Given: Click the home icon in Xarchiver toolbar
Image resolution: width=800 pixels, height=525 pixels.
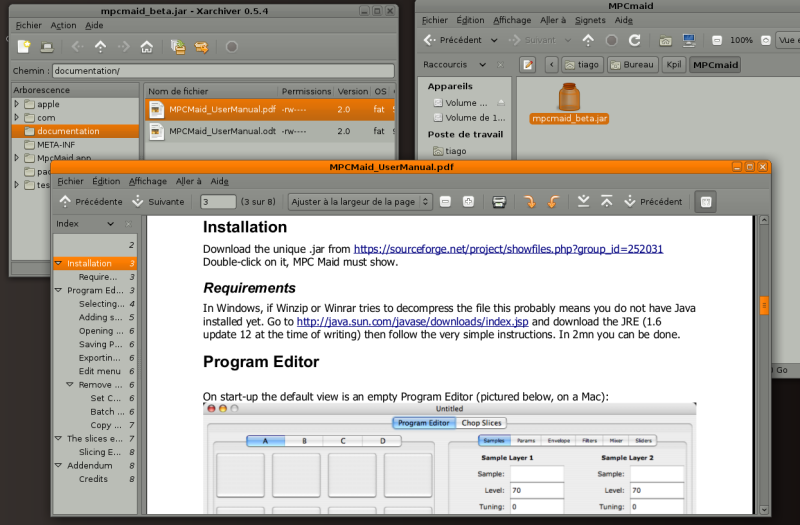Looking at the screenshot, I should (x=147, y=47).
